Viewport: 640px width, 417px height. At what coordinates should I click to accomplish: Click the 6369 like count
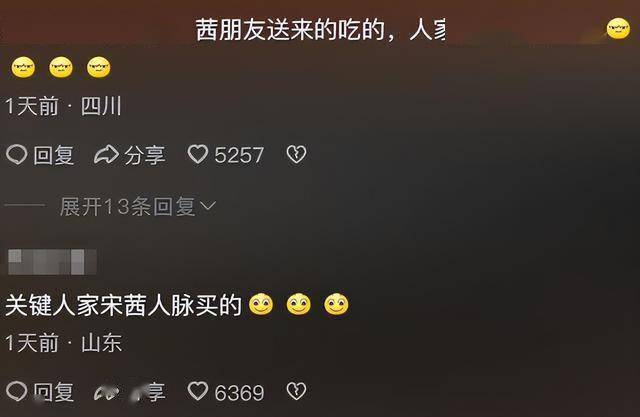(239, 393)
